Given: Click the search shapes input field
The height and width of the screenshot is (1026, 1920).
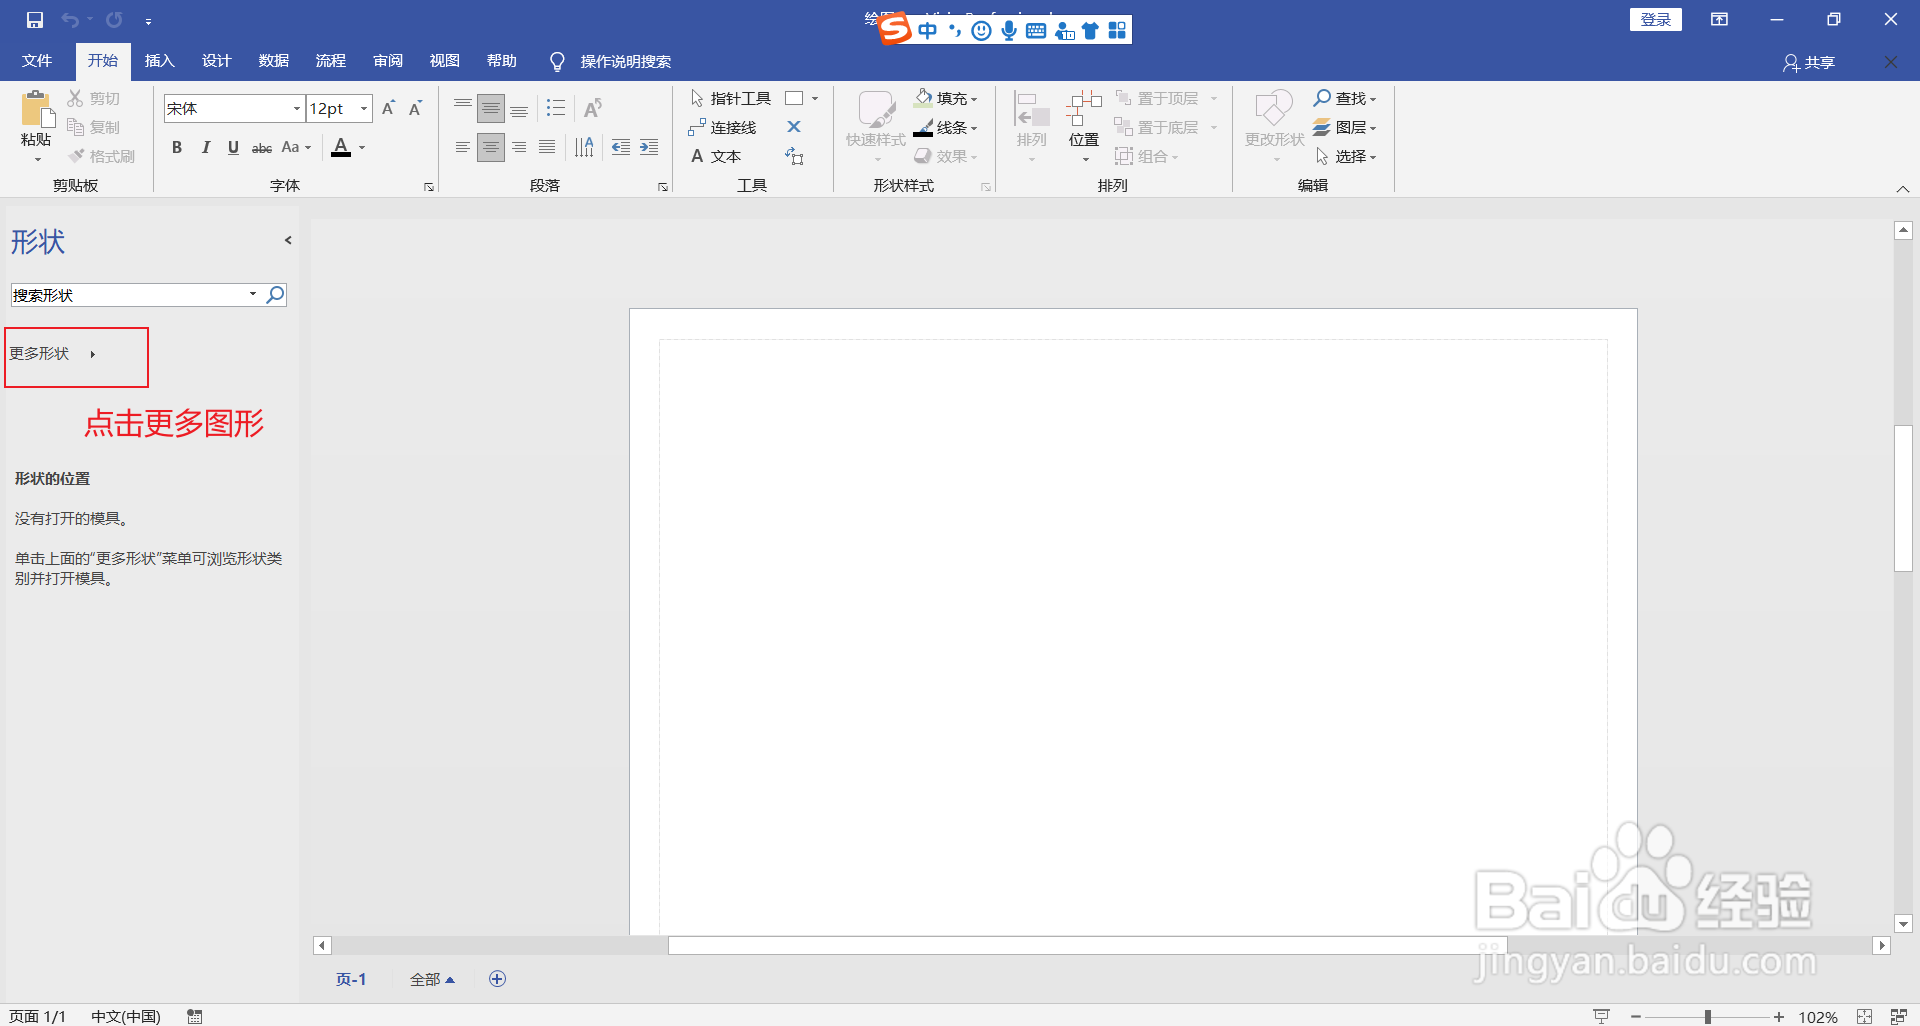Looking at the screenshot, I should (x=130, y=295).
